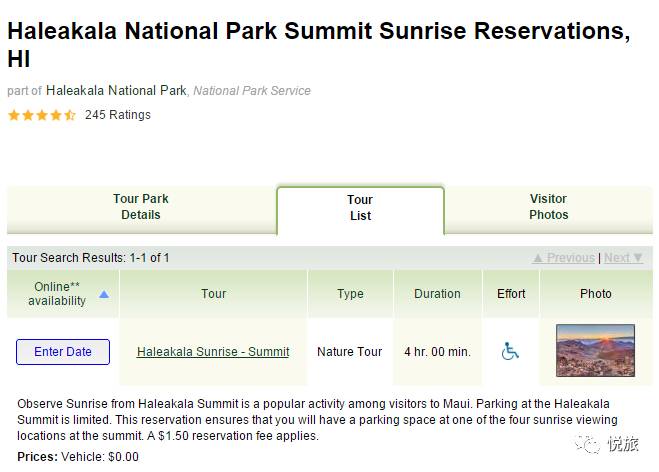The image size is (659, 472).
Task: Click the Prices: Vehicle: $0.00 text
Action: coord(78,456)
